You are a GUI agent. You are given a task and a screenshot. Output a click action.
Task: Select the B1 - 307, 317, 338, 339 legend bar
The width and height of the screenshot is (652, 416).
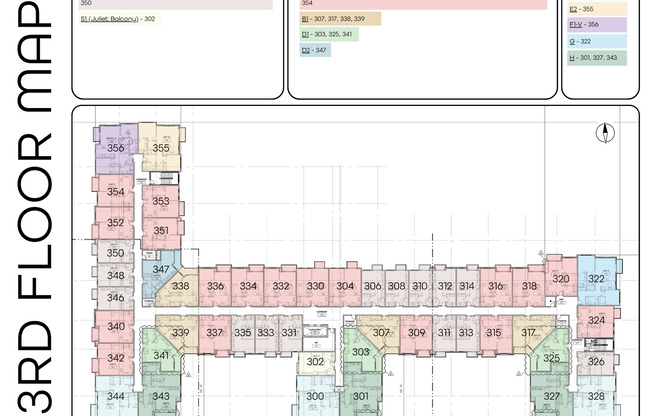[x=340, y=19]
